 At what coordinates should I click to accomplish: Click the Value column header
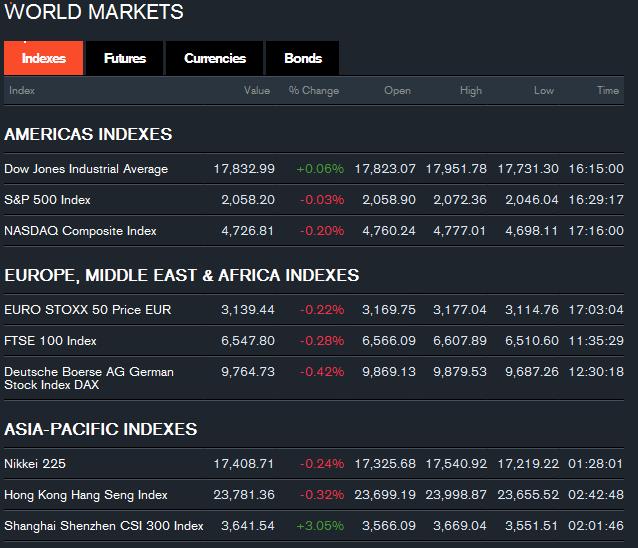point(257,90)
